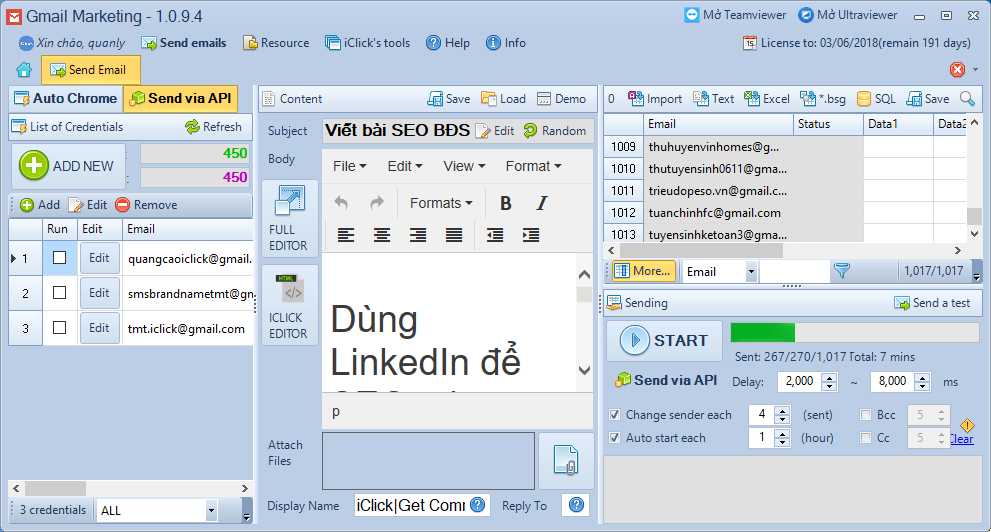Image resolution: width=991 pixels, height=532 pixels.
Task: Import recipients from Excel
Action: pyautogui.click(x=767, y=99)
